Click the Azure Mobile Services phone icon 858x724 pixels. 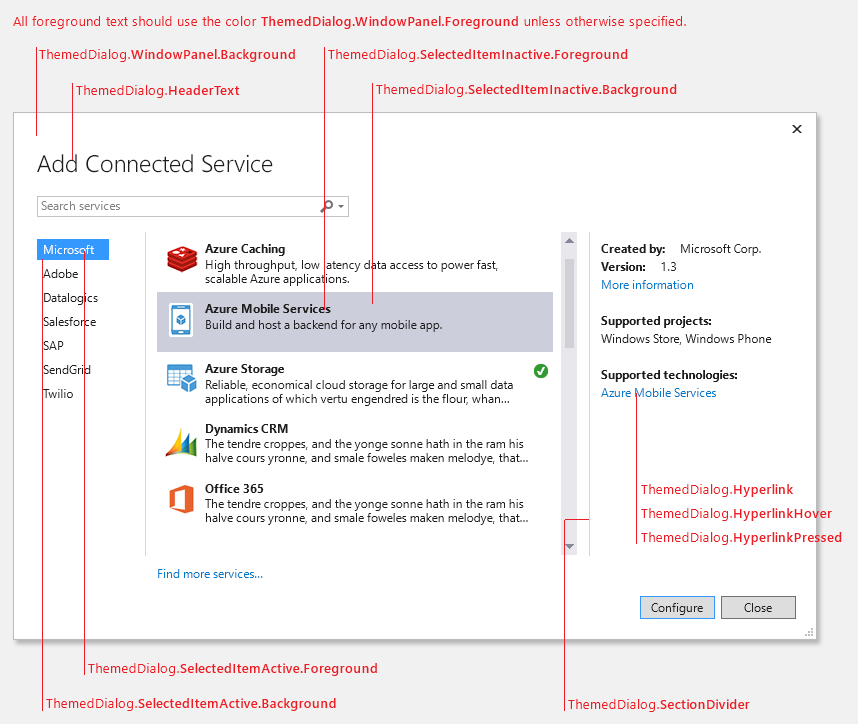coord(181,319)
